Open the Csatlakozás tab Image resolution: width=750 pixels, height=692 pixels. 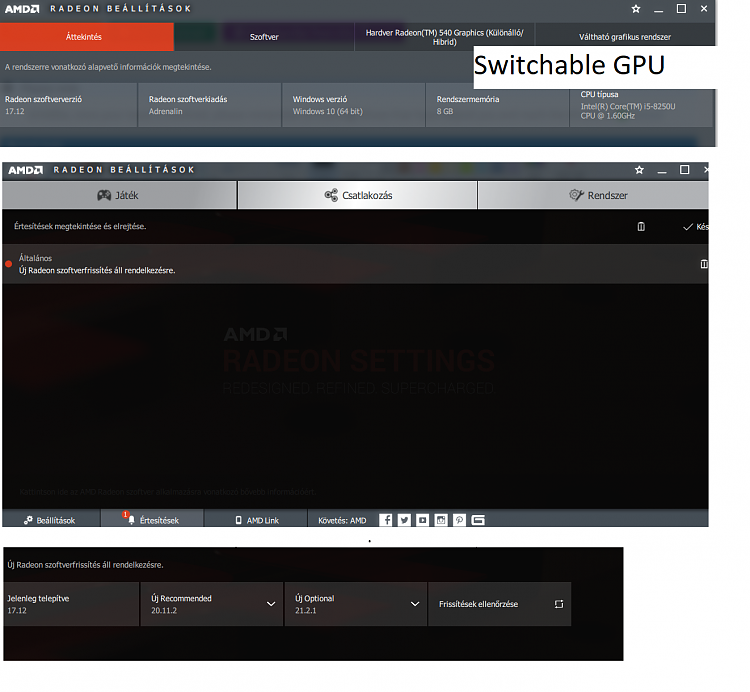point(357,195)
